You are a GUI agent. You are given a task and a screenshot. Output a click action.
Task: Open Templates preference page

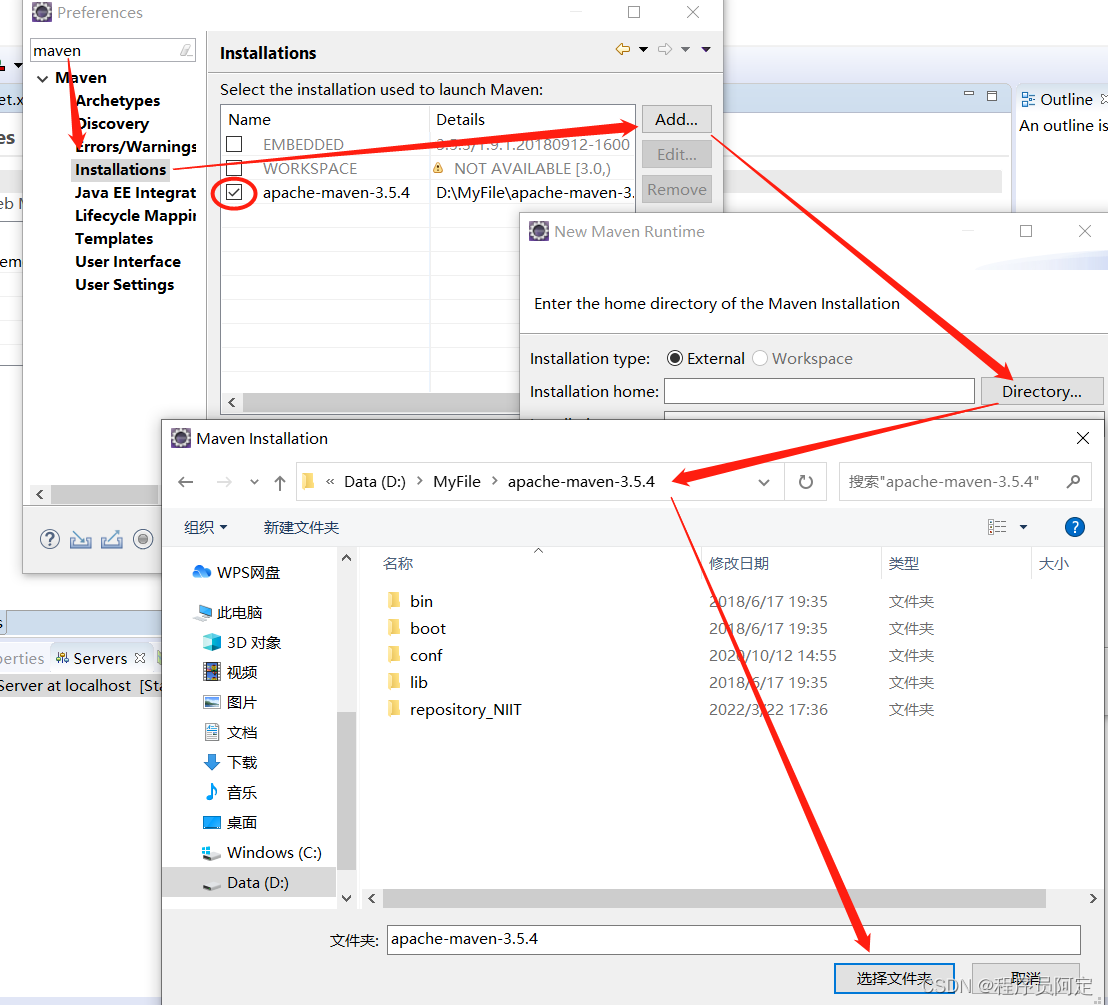tap(114, 239)
